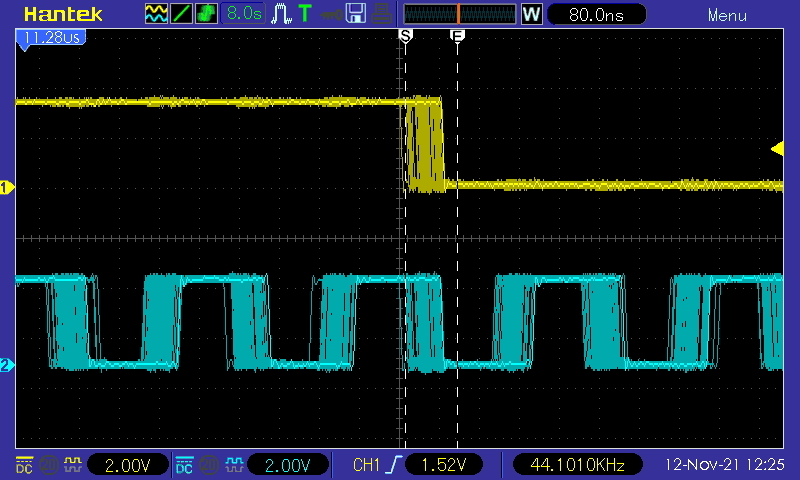
Task: Select the S cursor marker
Action: [406, 36]
